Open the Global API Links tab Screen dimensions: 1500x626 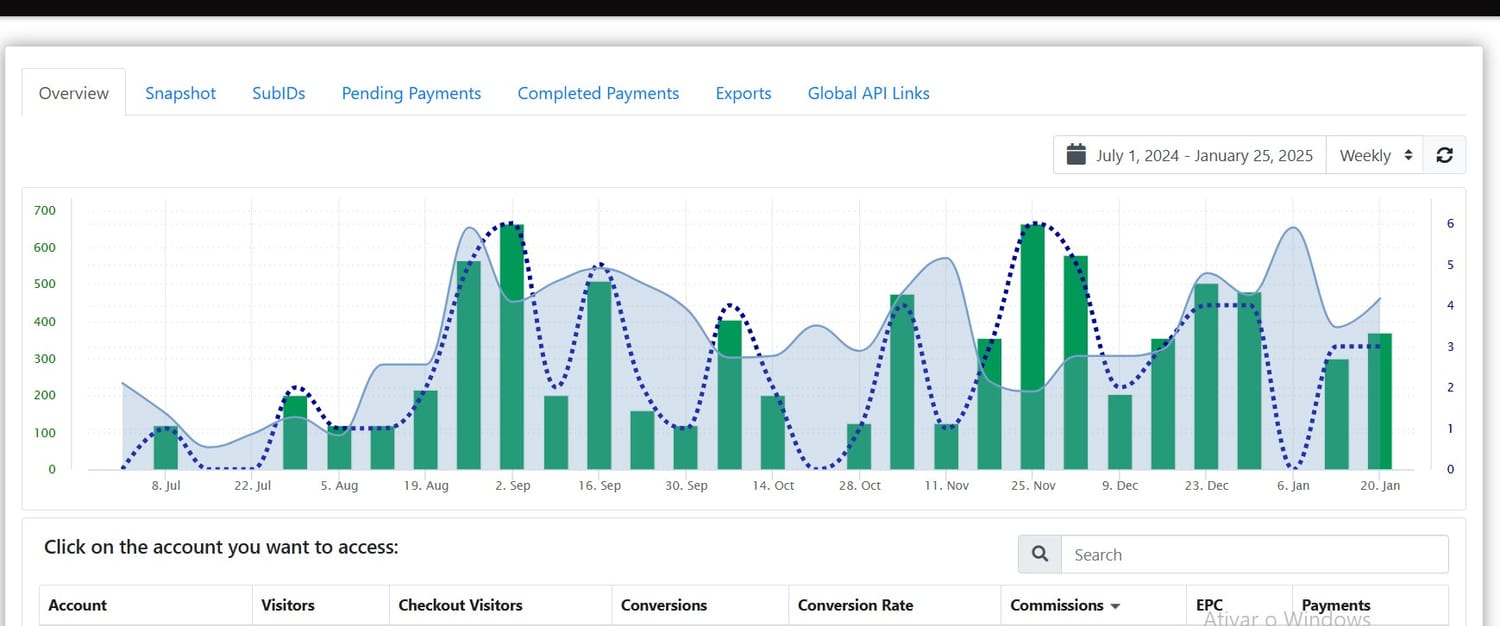(868, 93)
